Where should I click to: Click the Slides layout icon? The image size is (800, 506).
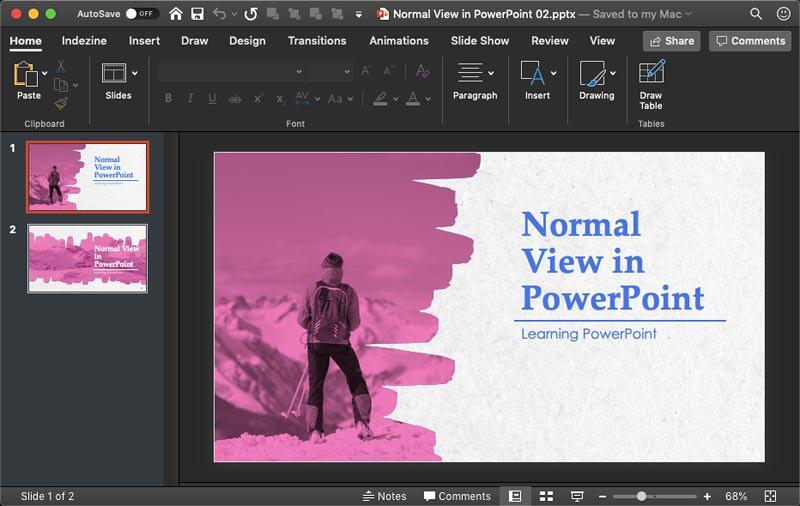point(114,73)
